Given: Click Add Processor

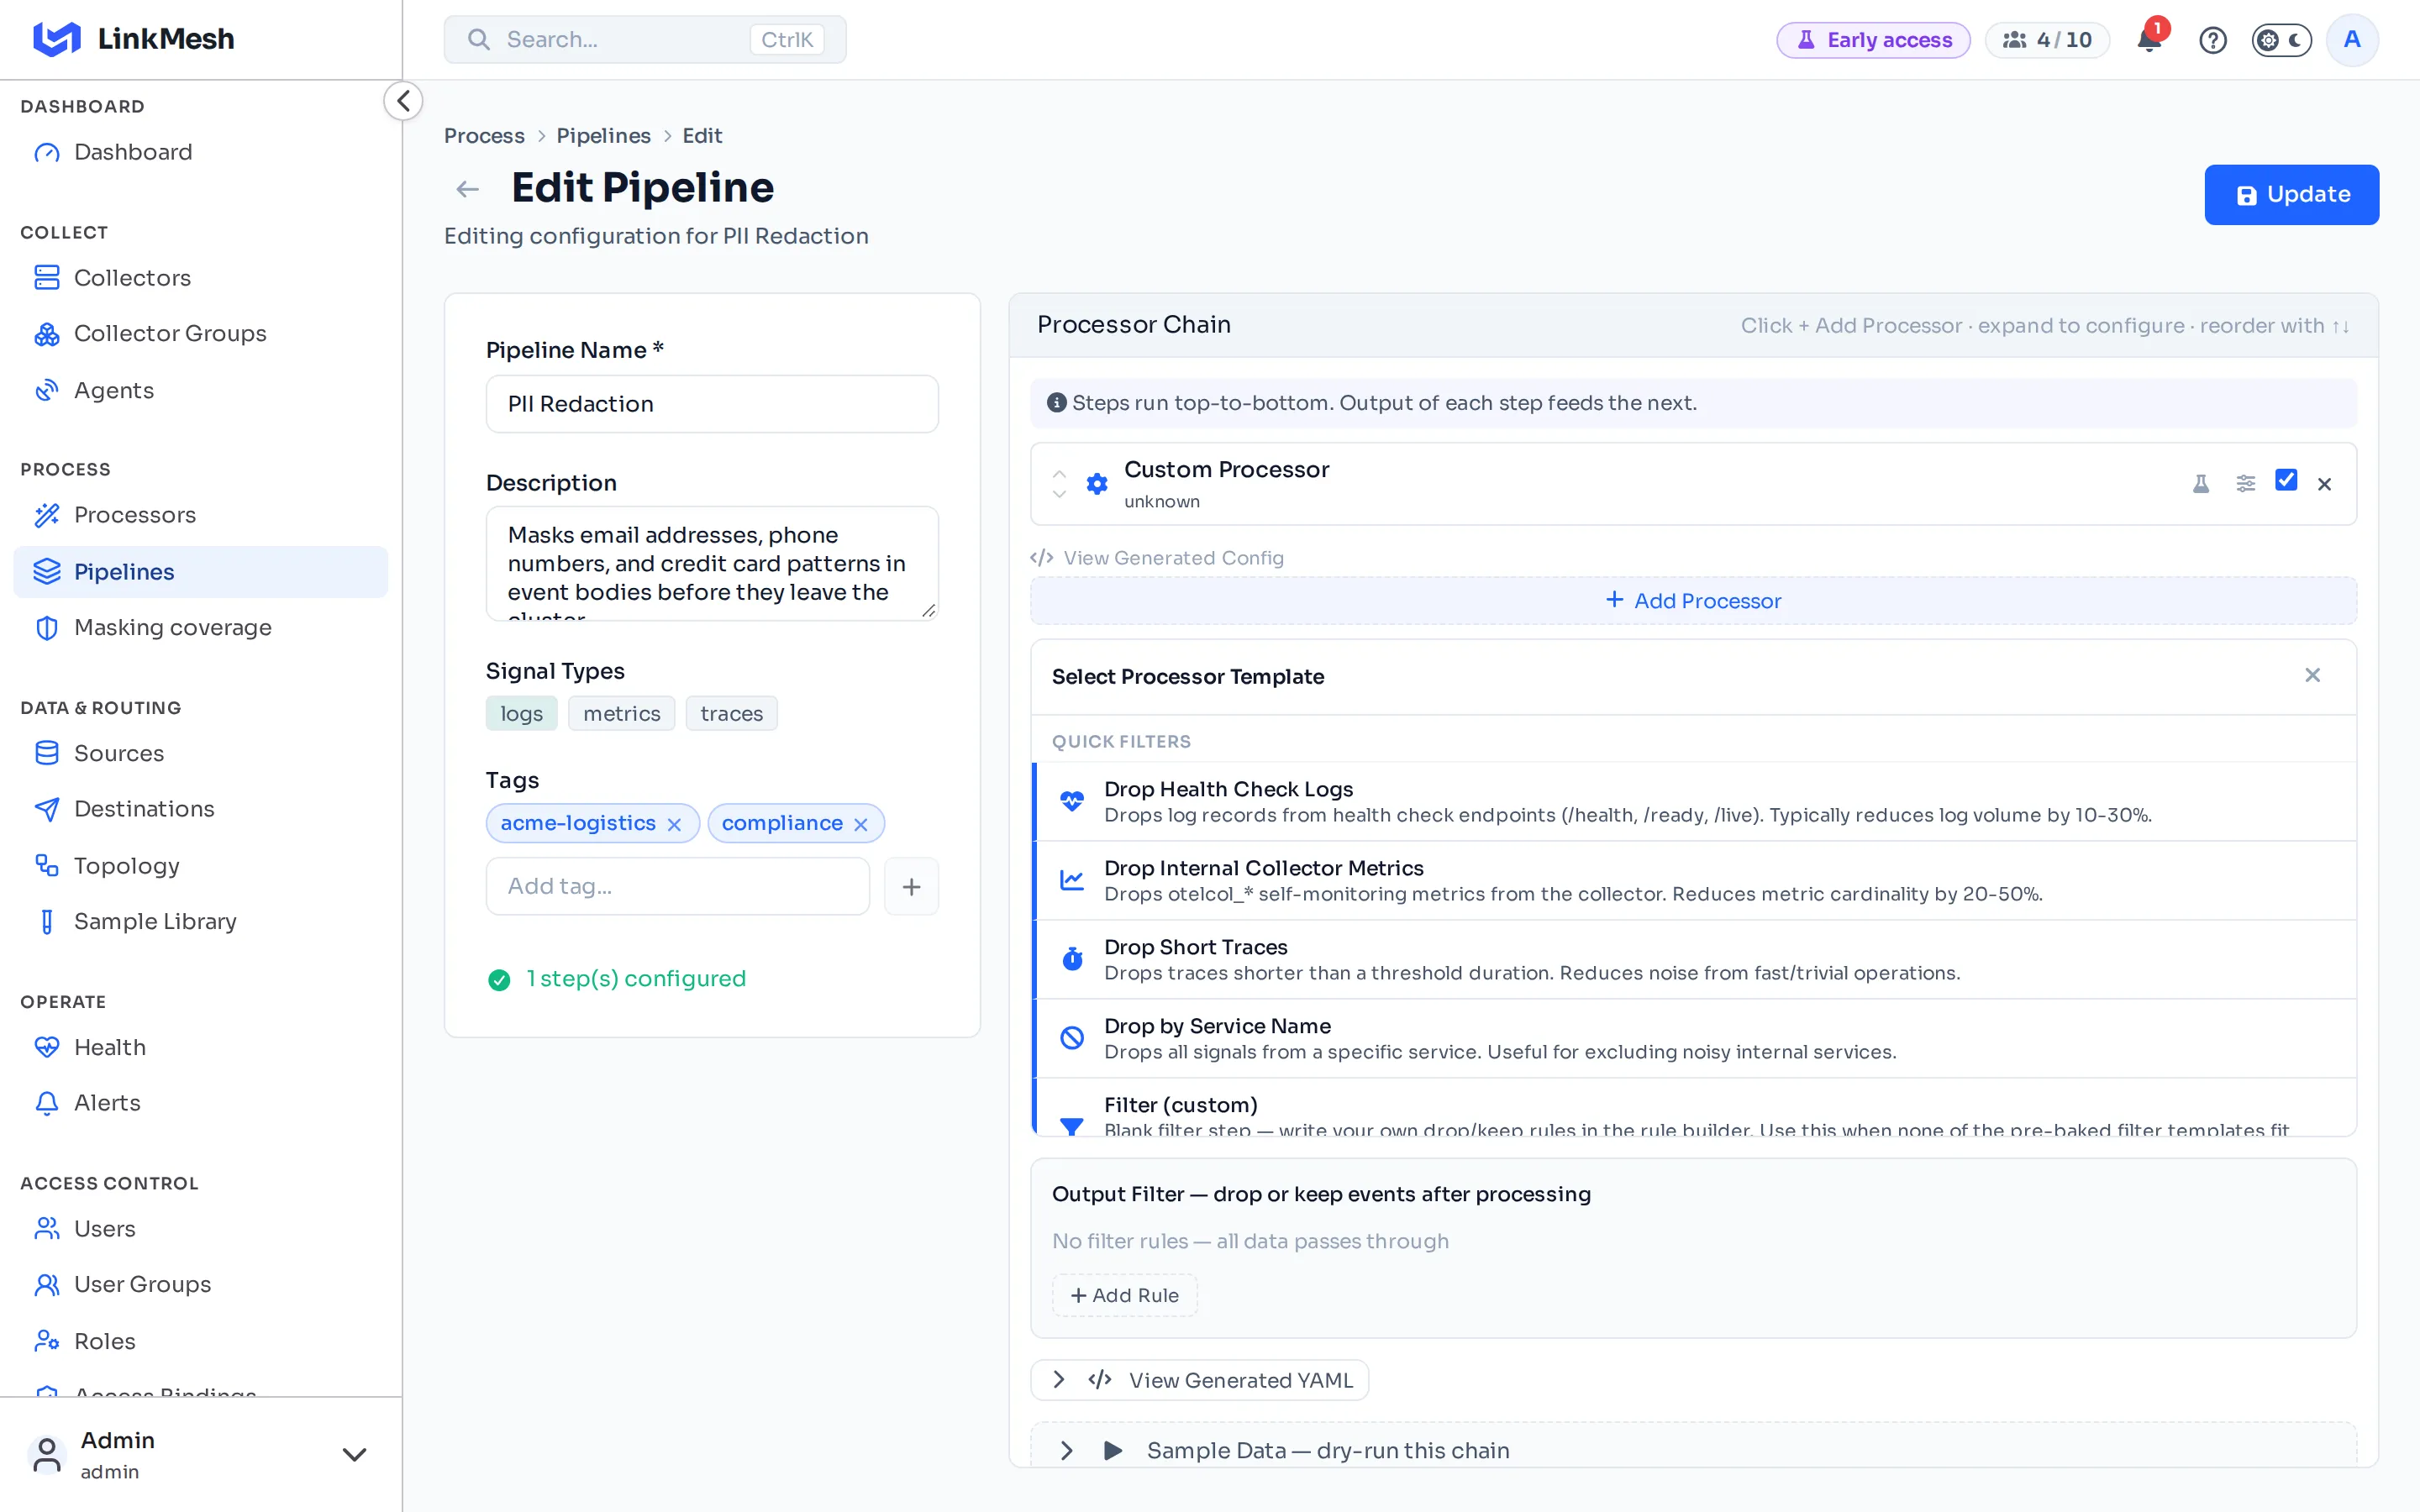Looking at the screenshot, I should tap(1693, 601).
